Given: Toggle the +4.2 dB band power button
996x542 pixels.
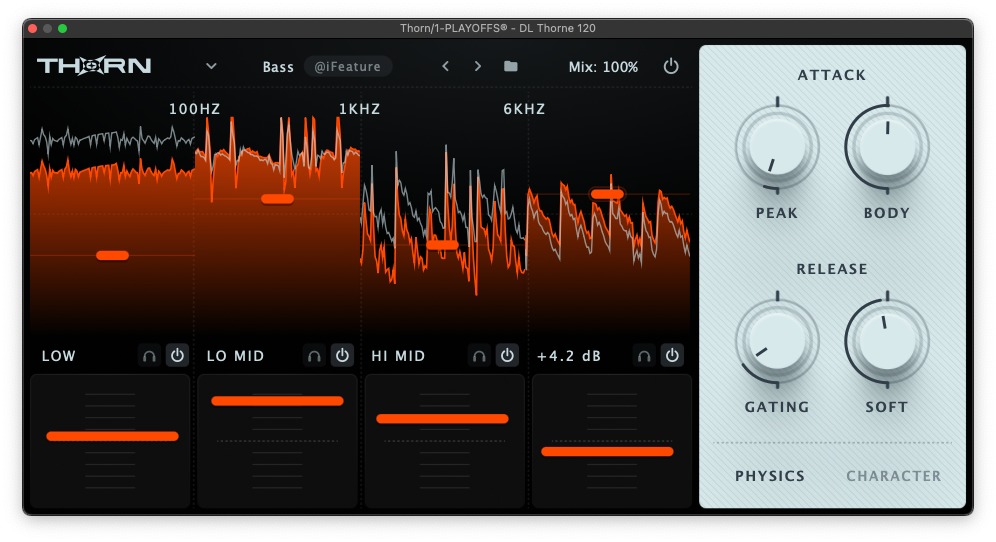Looking at the screenshot, I should [x=672, y=356].
